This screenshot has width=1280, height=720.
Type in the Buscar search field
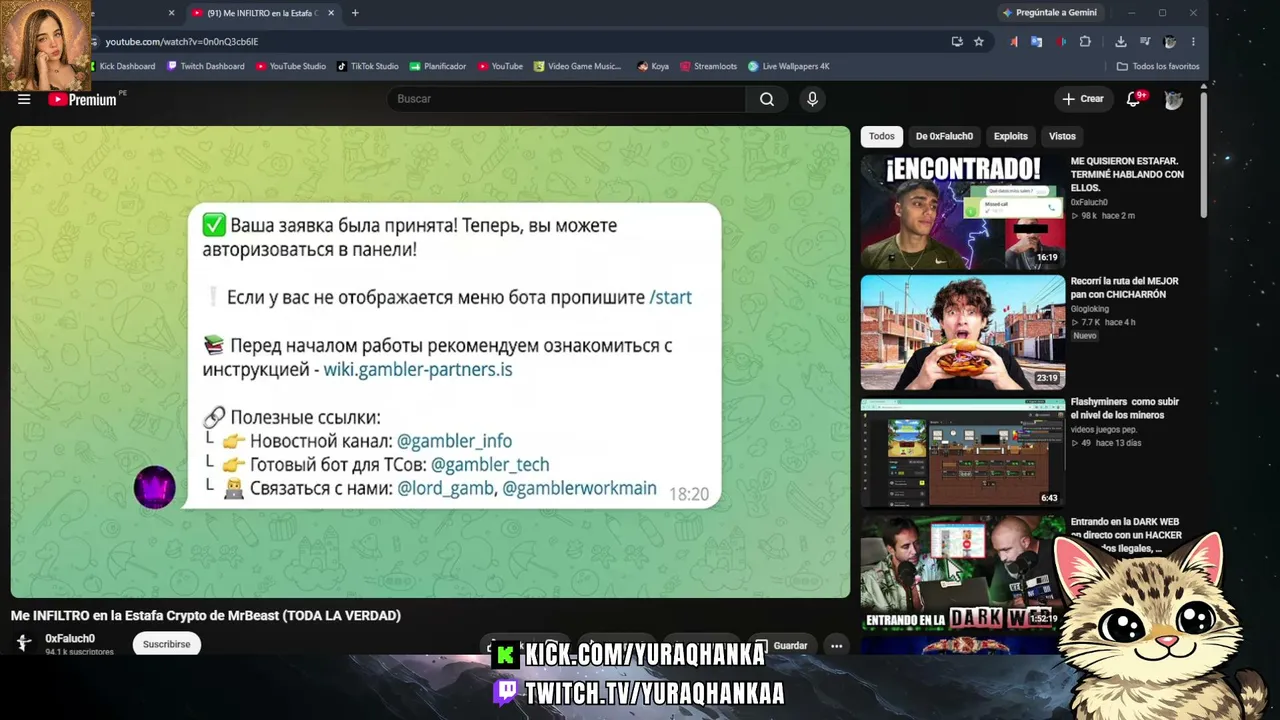click(x=566, y=99)
